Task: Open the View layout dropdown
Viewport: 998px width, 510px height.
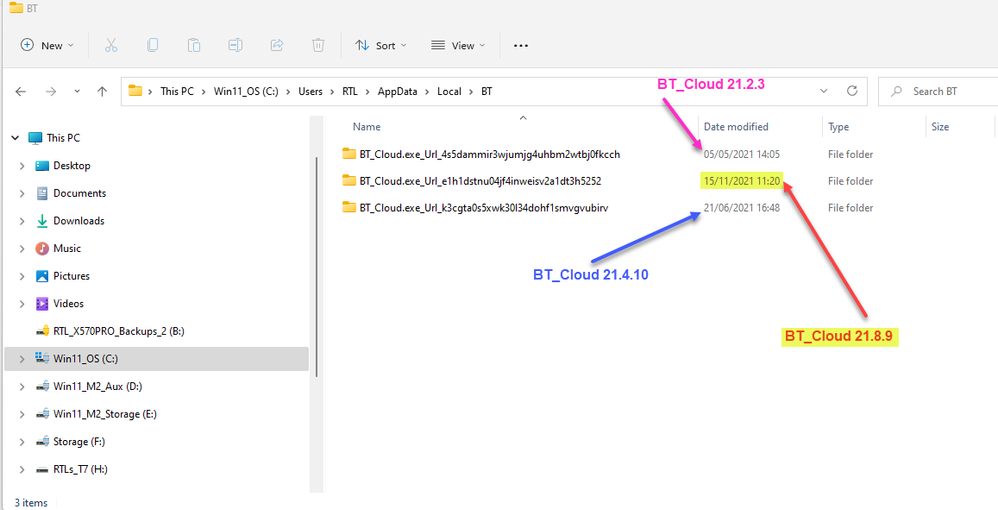Action: pos(457,45)
